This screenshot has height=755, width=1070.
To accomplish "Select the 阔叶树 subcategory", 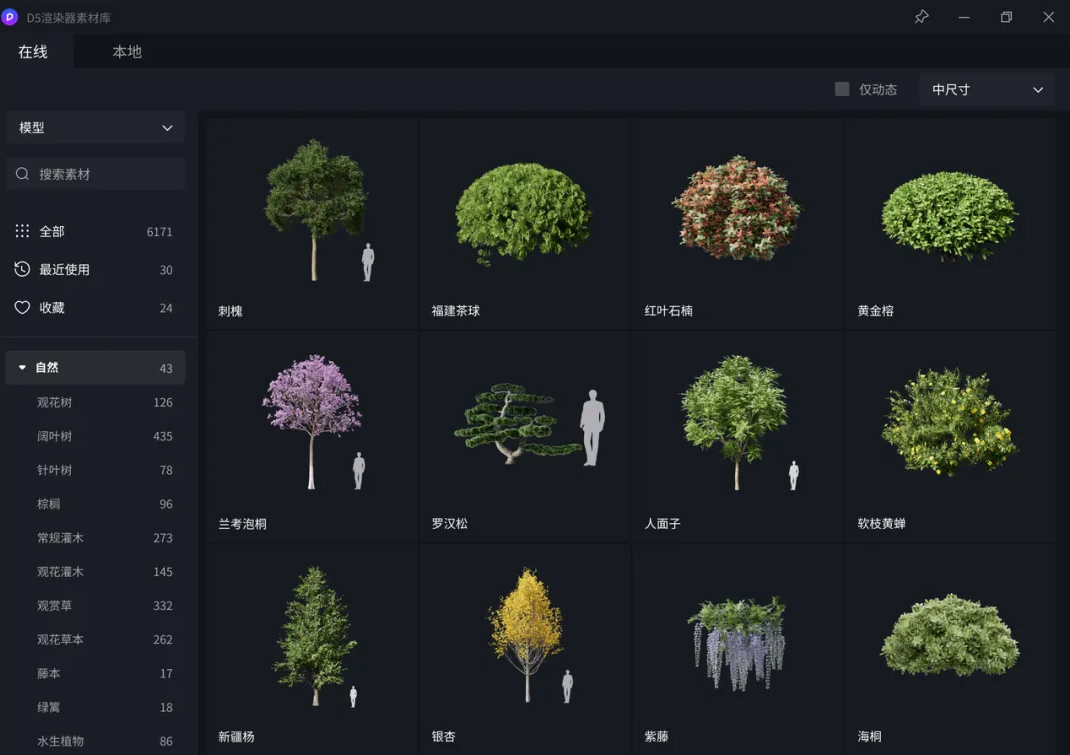I will point(55,436).
